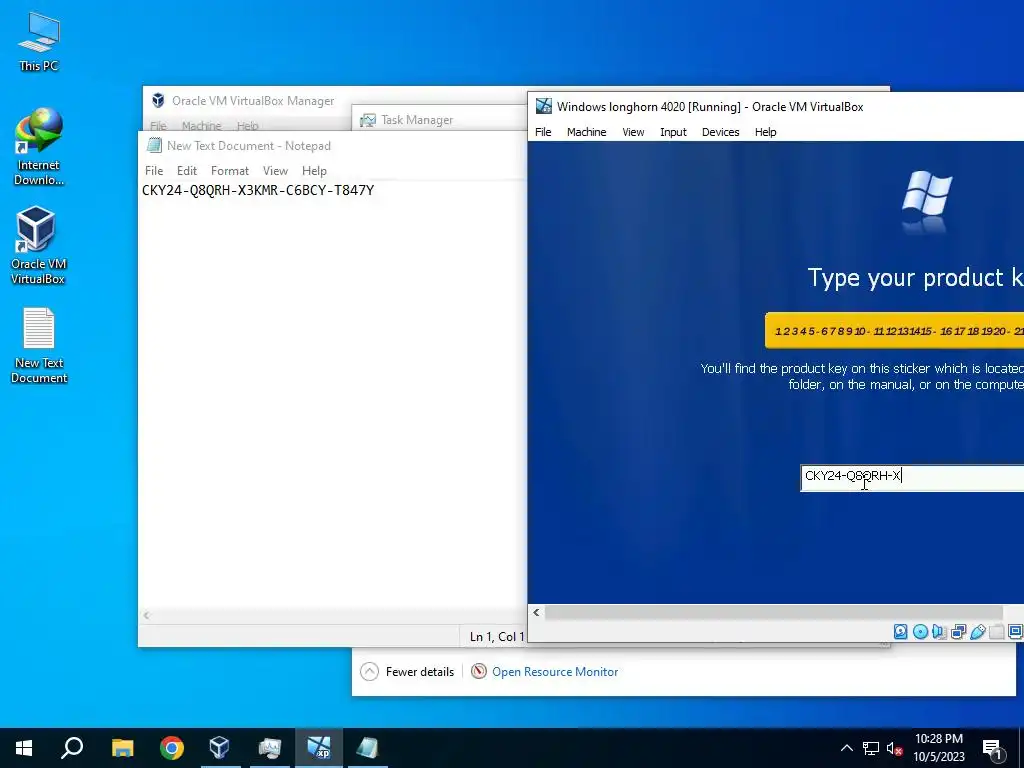Click the shared folders status icon

coord(997,632)
